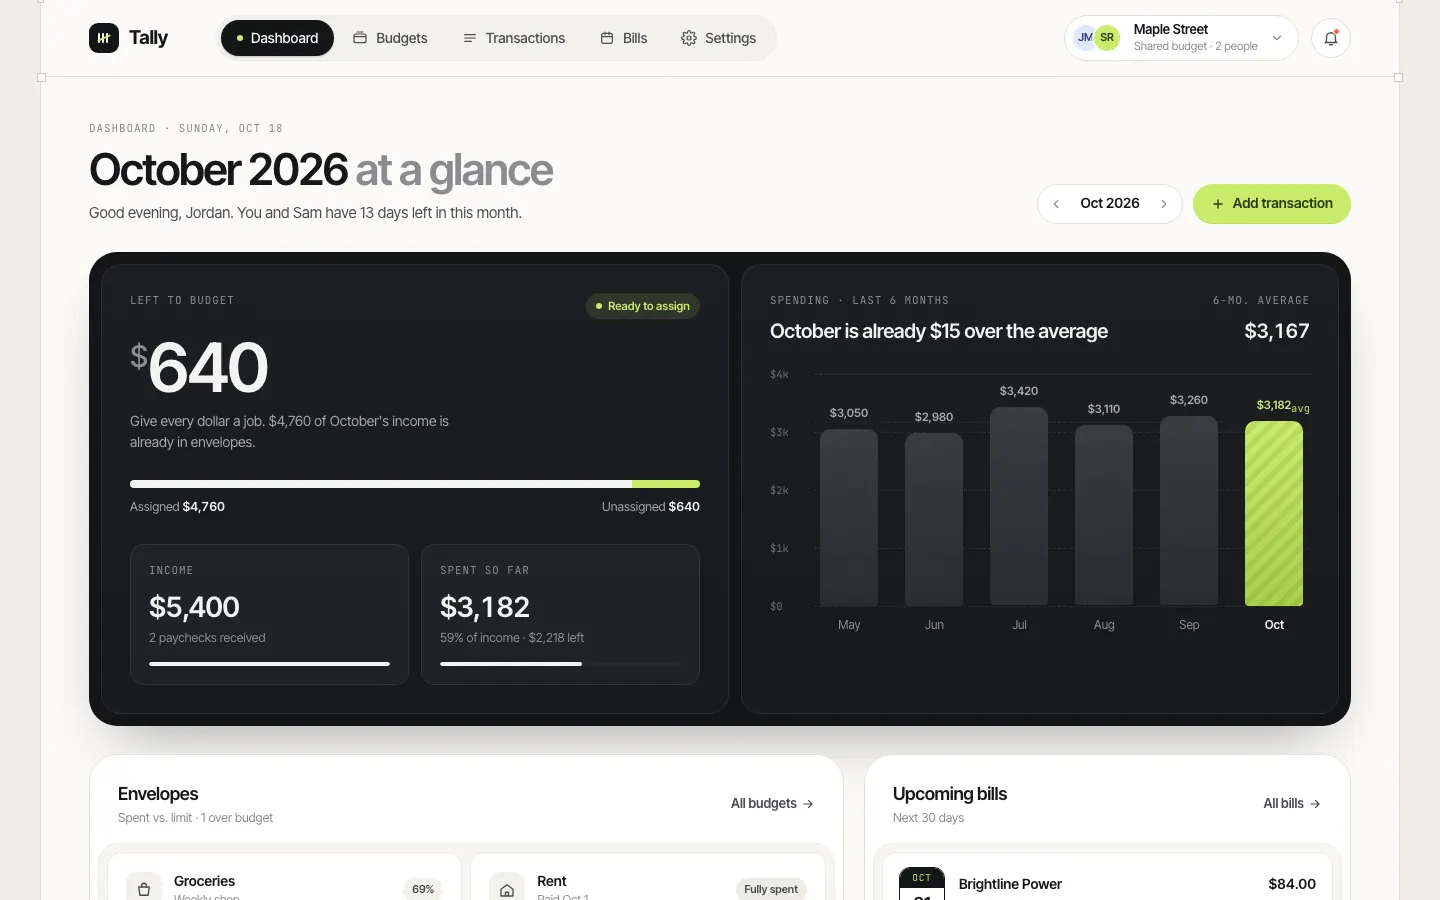Select the green Oct spending bar
Image resolution: width=1440 pixels, height=900 pixels.
(1274, 513)
